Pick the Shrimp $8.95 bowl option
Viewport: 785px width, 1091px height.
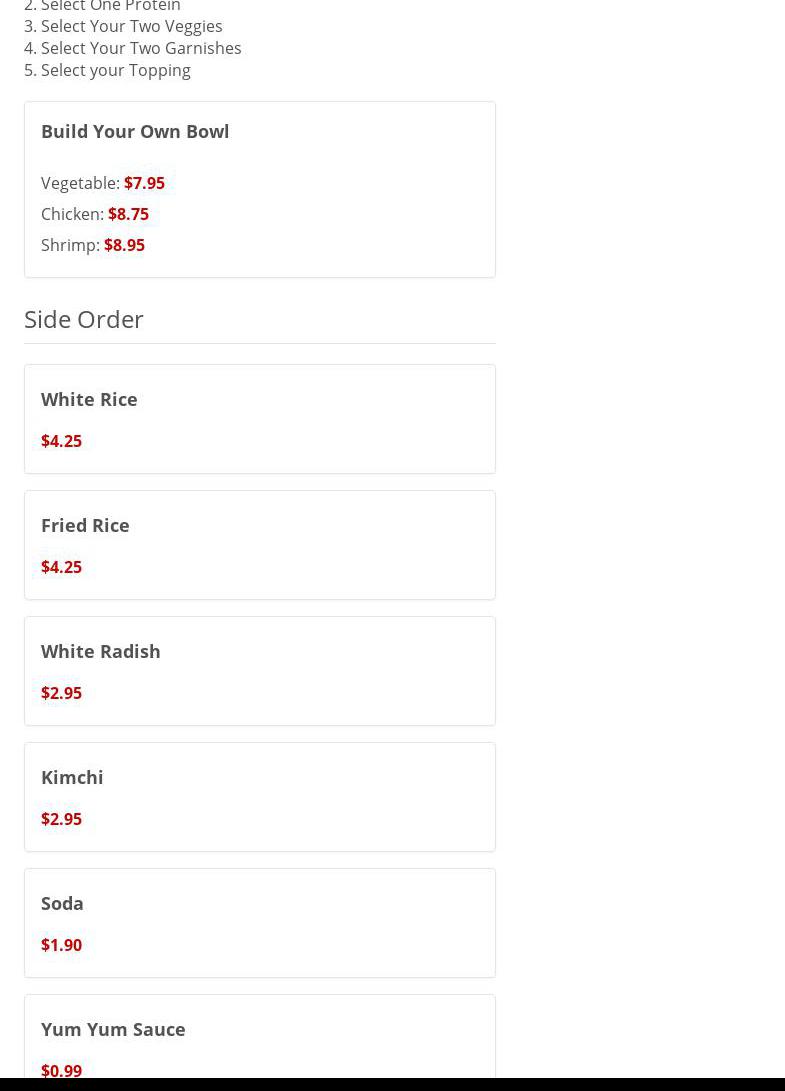point(124,245)
